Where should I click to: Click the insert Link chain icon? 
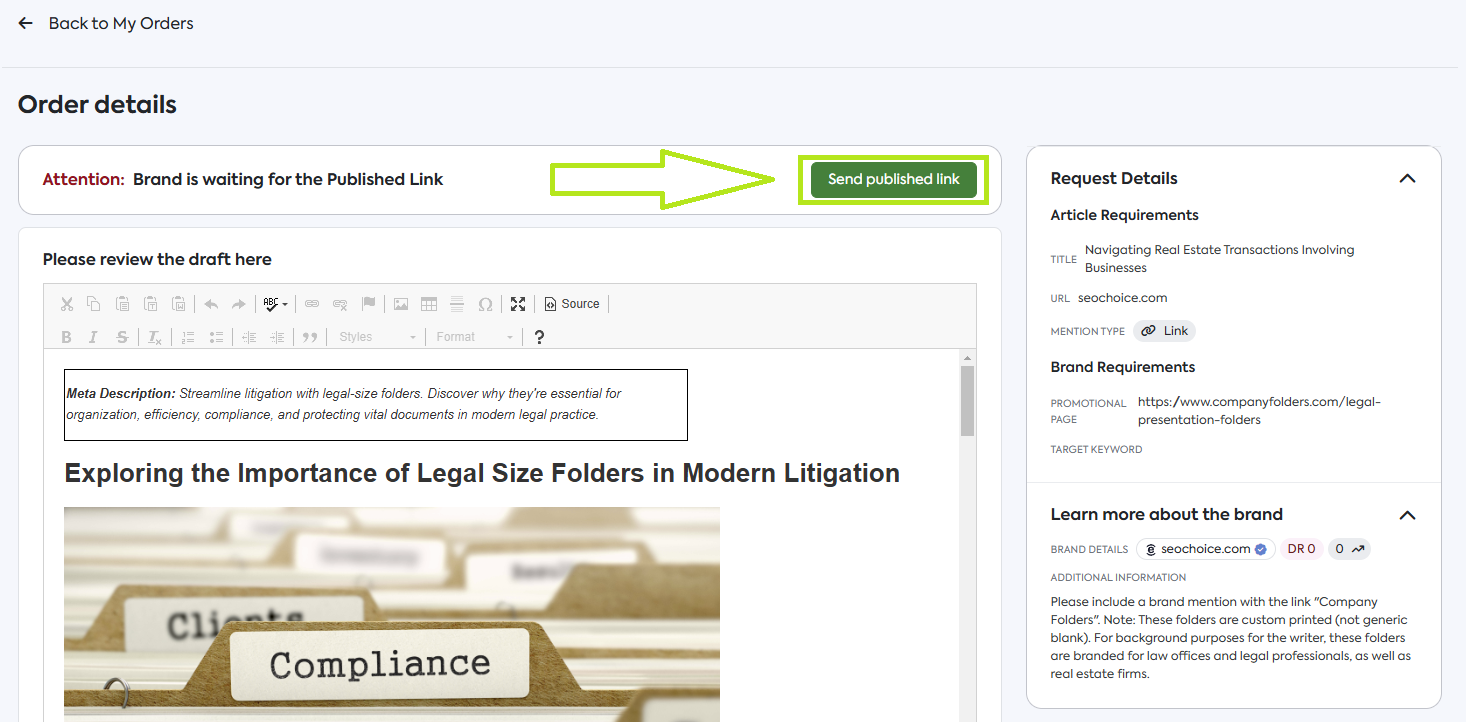point(312,304)
